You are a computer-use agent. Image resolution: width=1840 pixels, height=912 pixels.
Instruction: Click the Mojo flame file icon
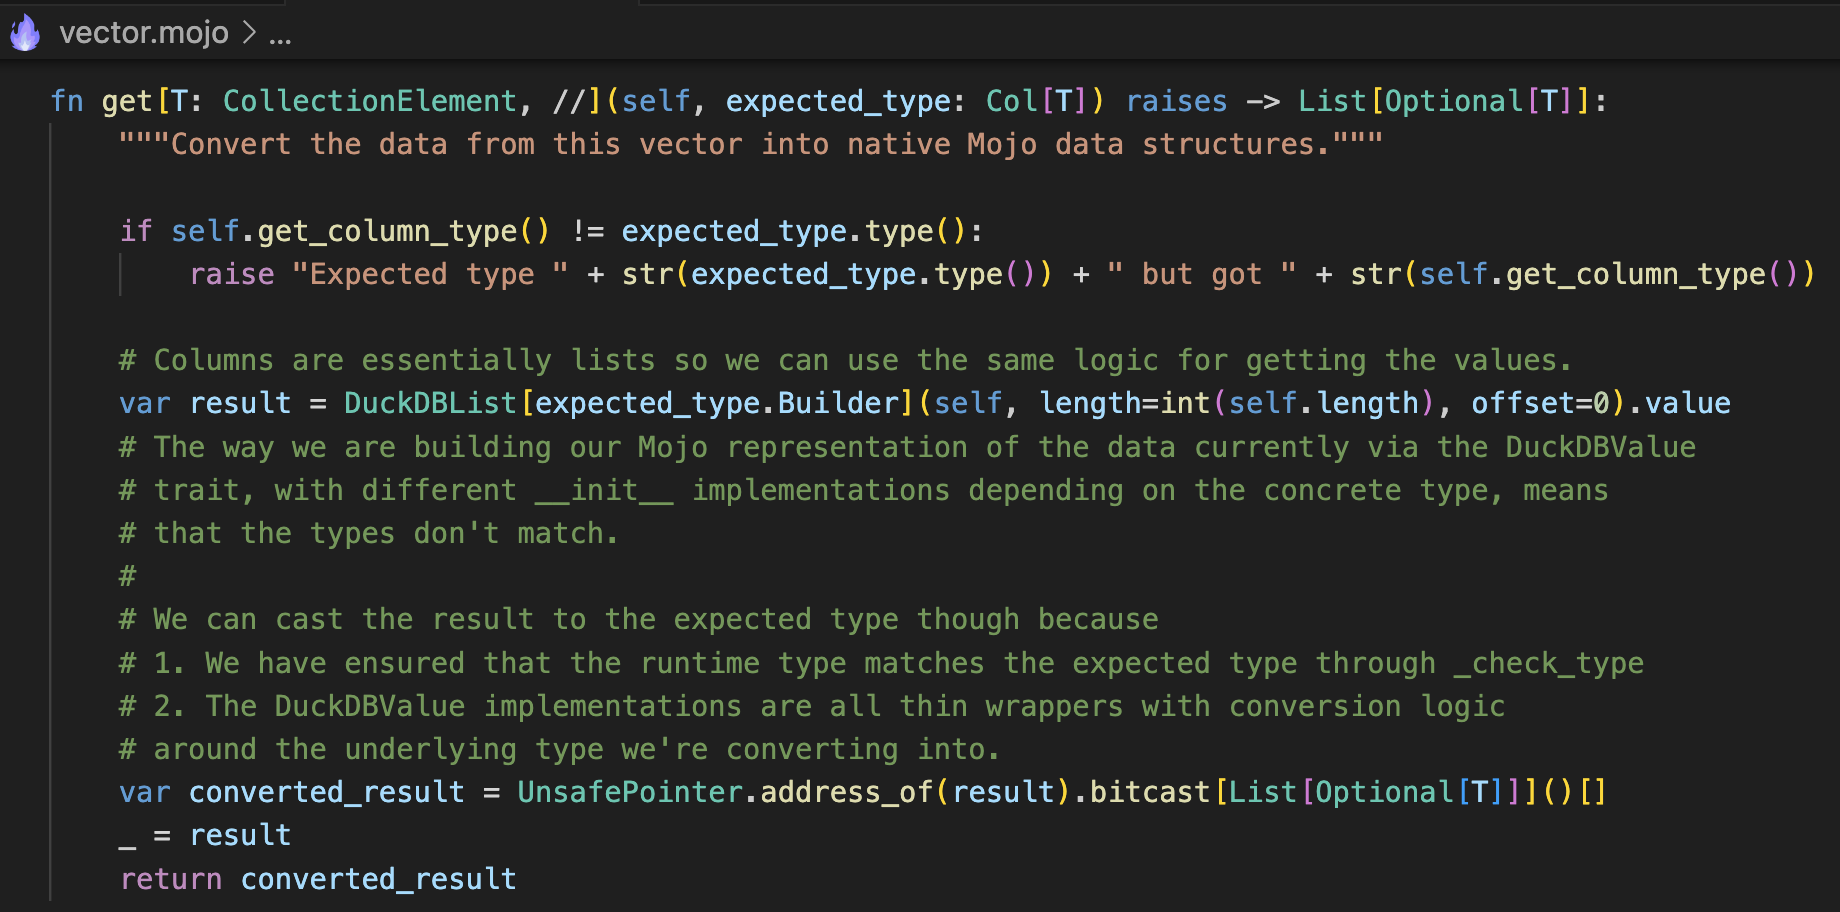click(25, 33)
